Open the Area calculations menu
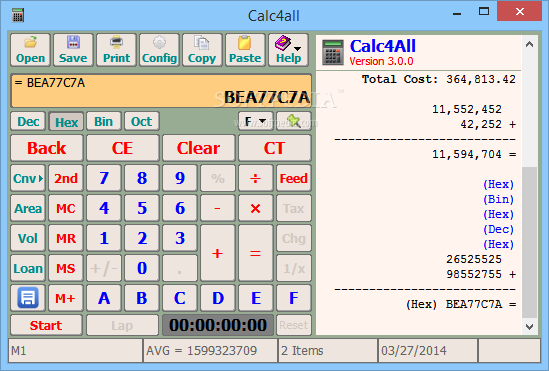This screenshot has width=549, height=371. point(28,208)
